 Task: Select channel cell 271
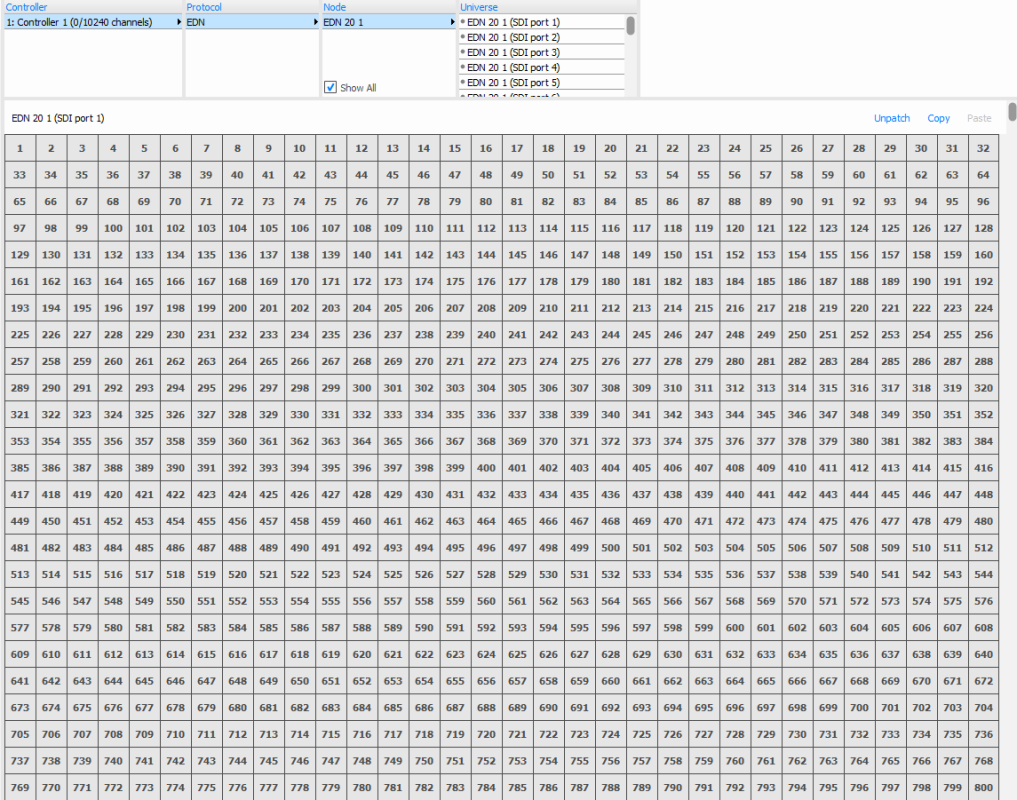coord(455,361)
